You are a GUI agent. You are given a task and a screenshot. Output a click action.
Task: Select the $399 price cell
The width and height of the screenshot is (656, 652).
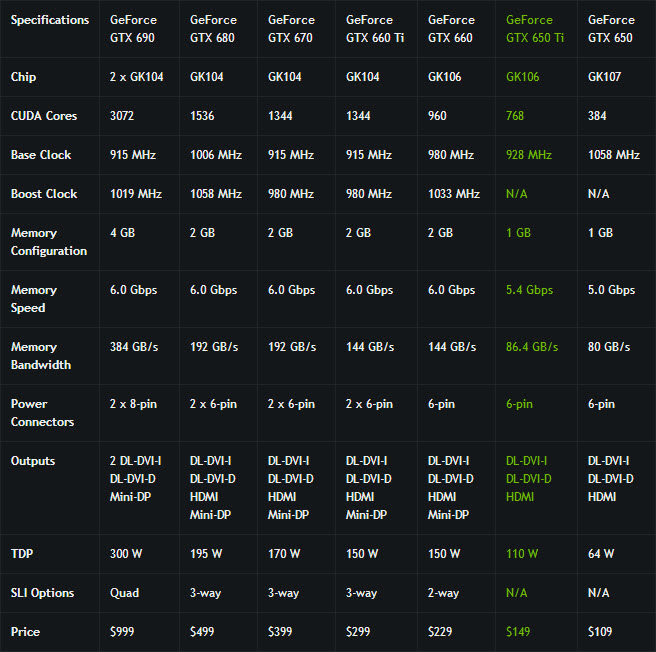coord(280,631)
